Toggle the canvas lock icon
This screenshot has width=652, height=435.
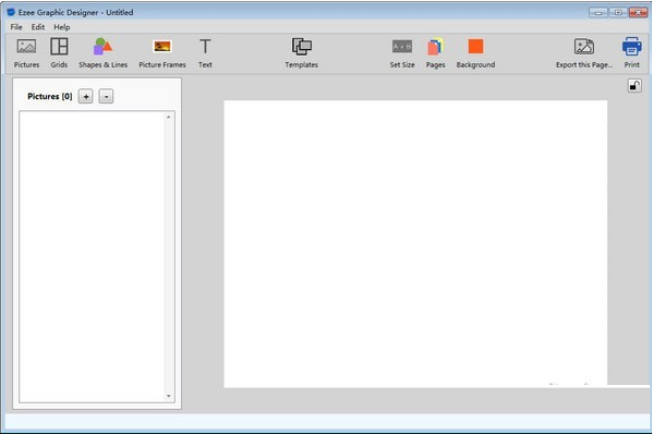tap(634, 86)
